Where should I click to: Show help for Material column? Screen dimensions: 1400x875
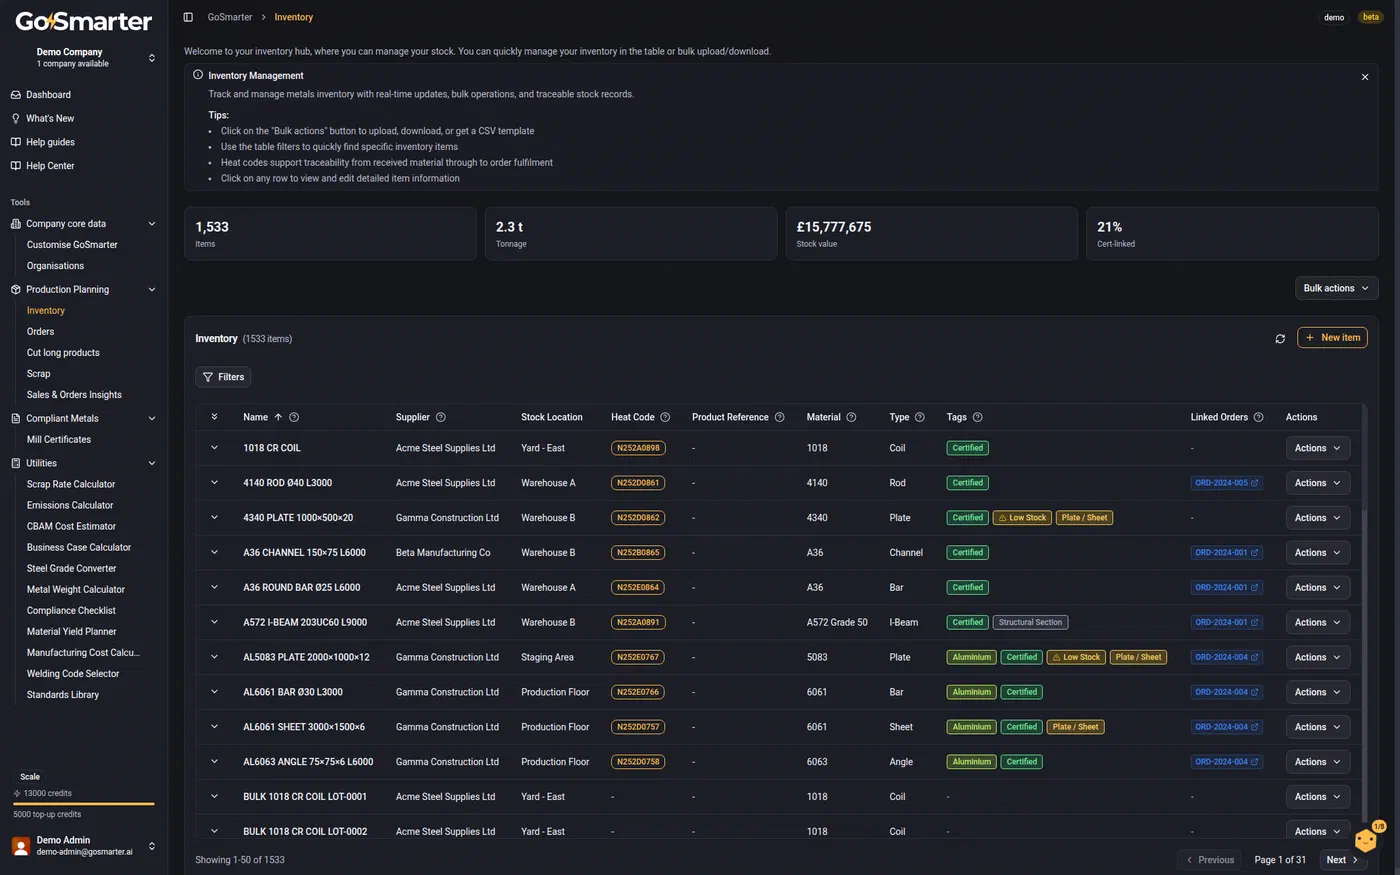(x=851, y=417)
